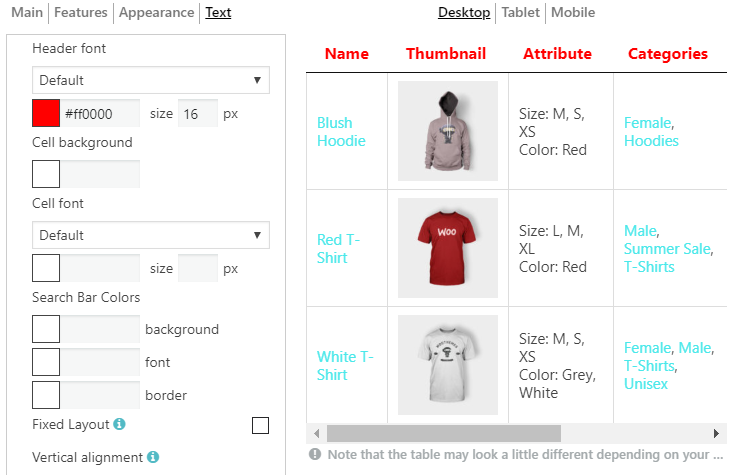Expand the Cell font dropdown
Viewport: 741px width, 475px height.
[151, 235]
